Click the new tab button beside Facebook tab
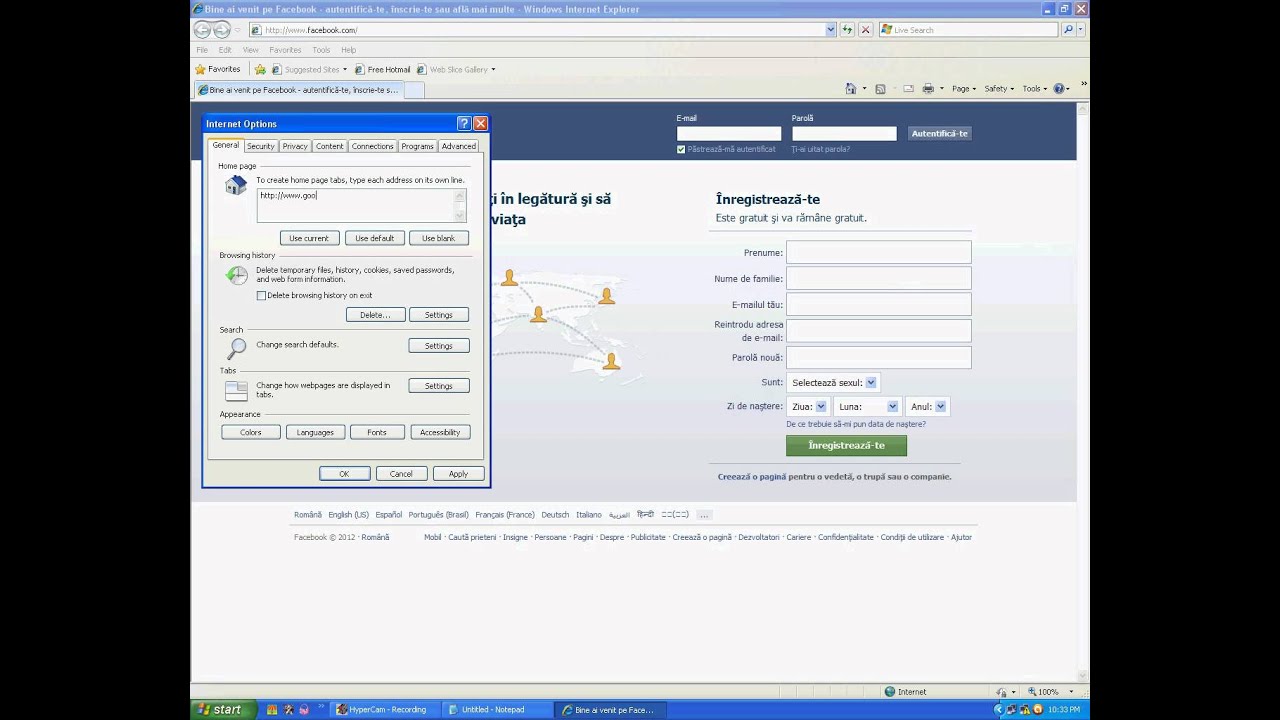Screen dimensions: 1280x720 [413, 90]
